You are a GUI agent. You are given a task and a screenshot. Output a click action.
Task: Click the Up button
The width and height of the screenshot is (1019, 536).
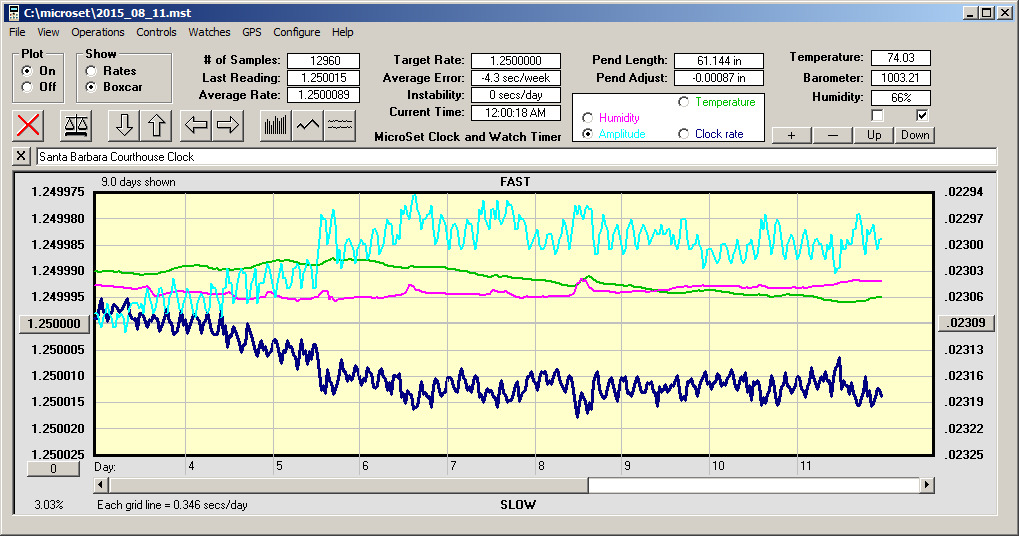coord(874,135)
